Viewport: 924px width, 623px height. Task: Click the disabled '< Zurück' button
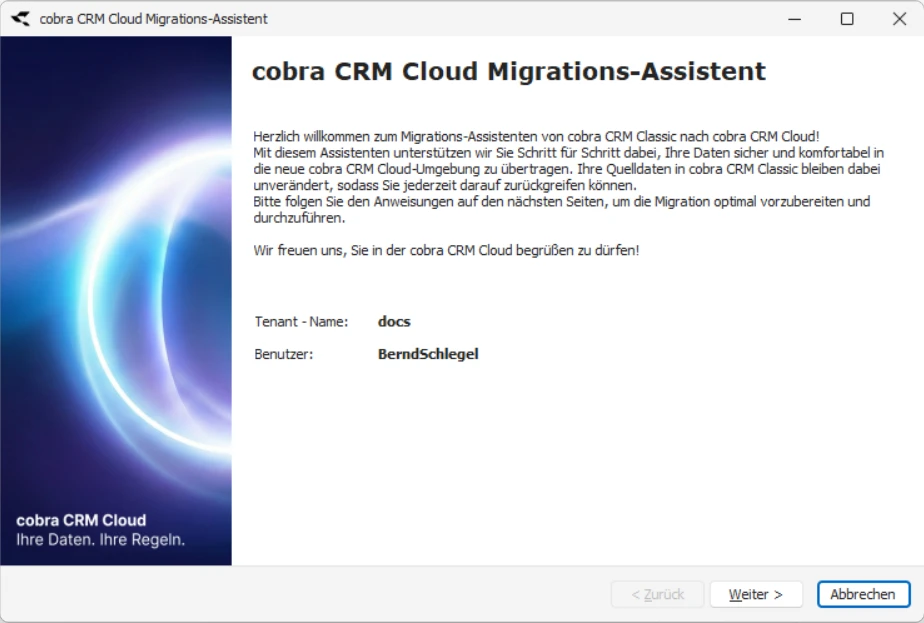tap(655, 594)
